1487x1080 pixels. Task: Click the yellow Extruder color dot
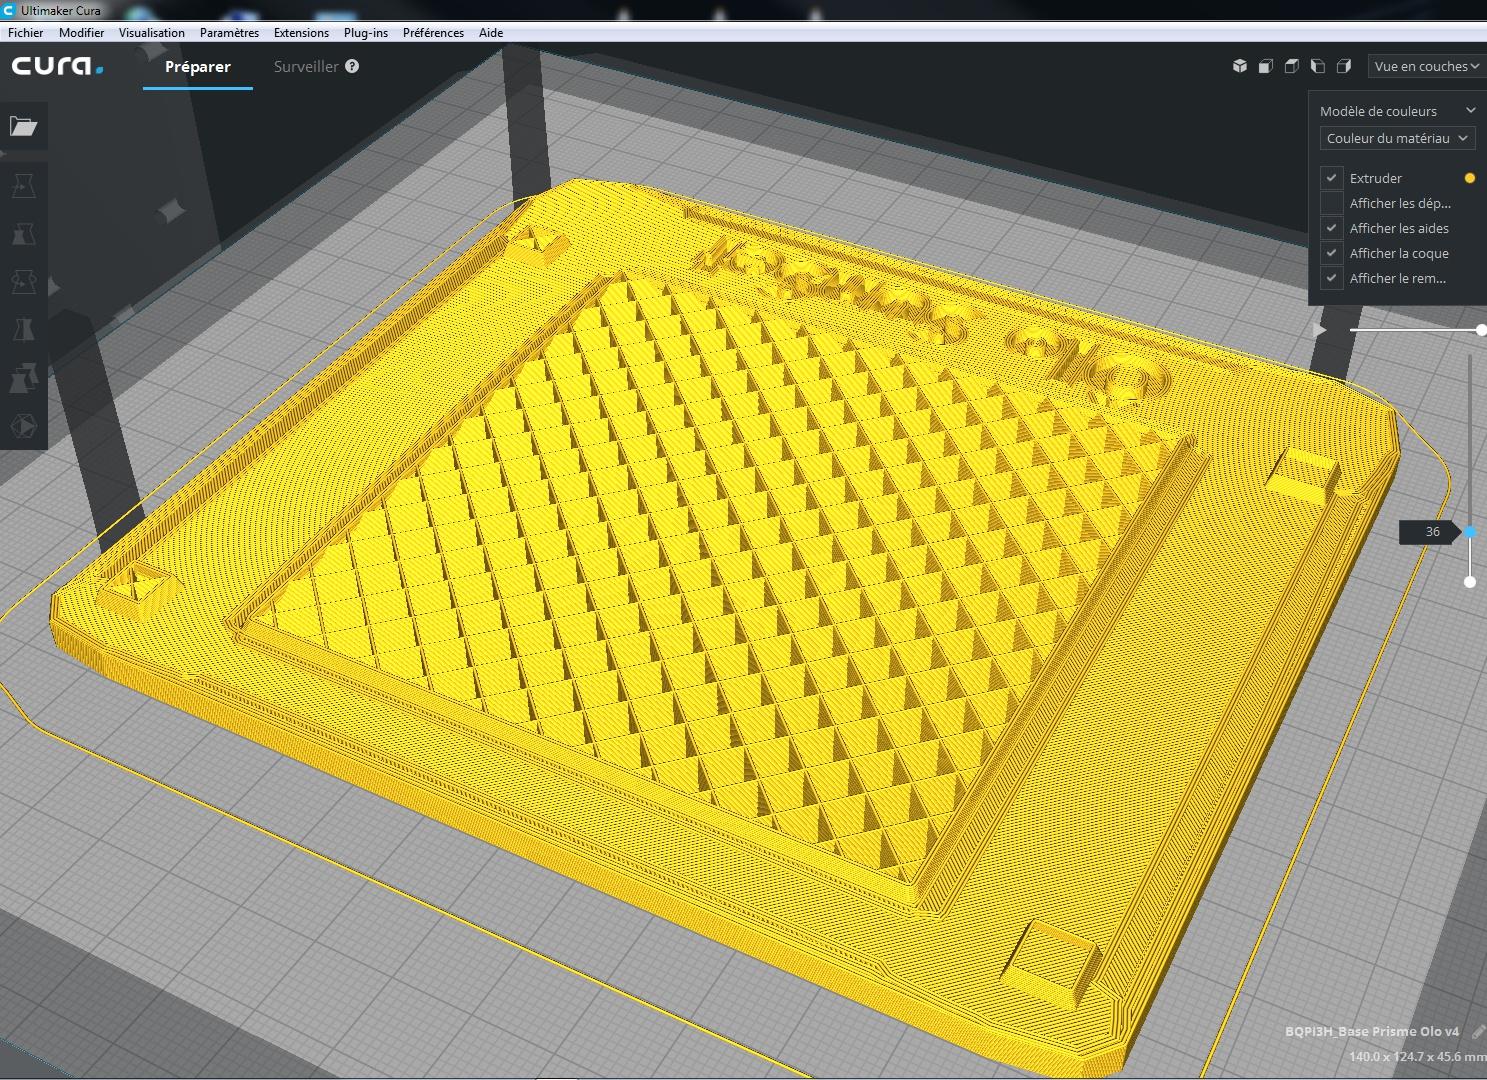click(x=1470, y=178)
